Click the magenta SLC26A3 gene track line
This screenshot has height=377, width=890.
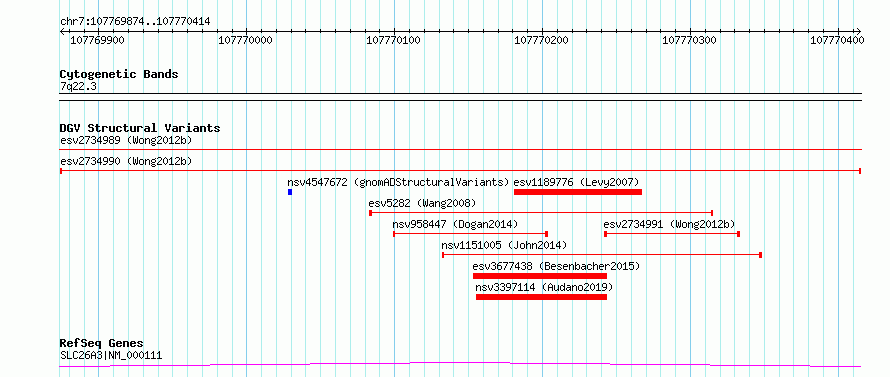(x=460, y=364)
